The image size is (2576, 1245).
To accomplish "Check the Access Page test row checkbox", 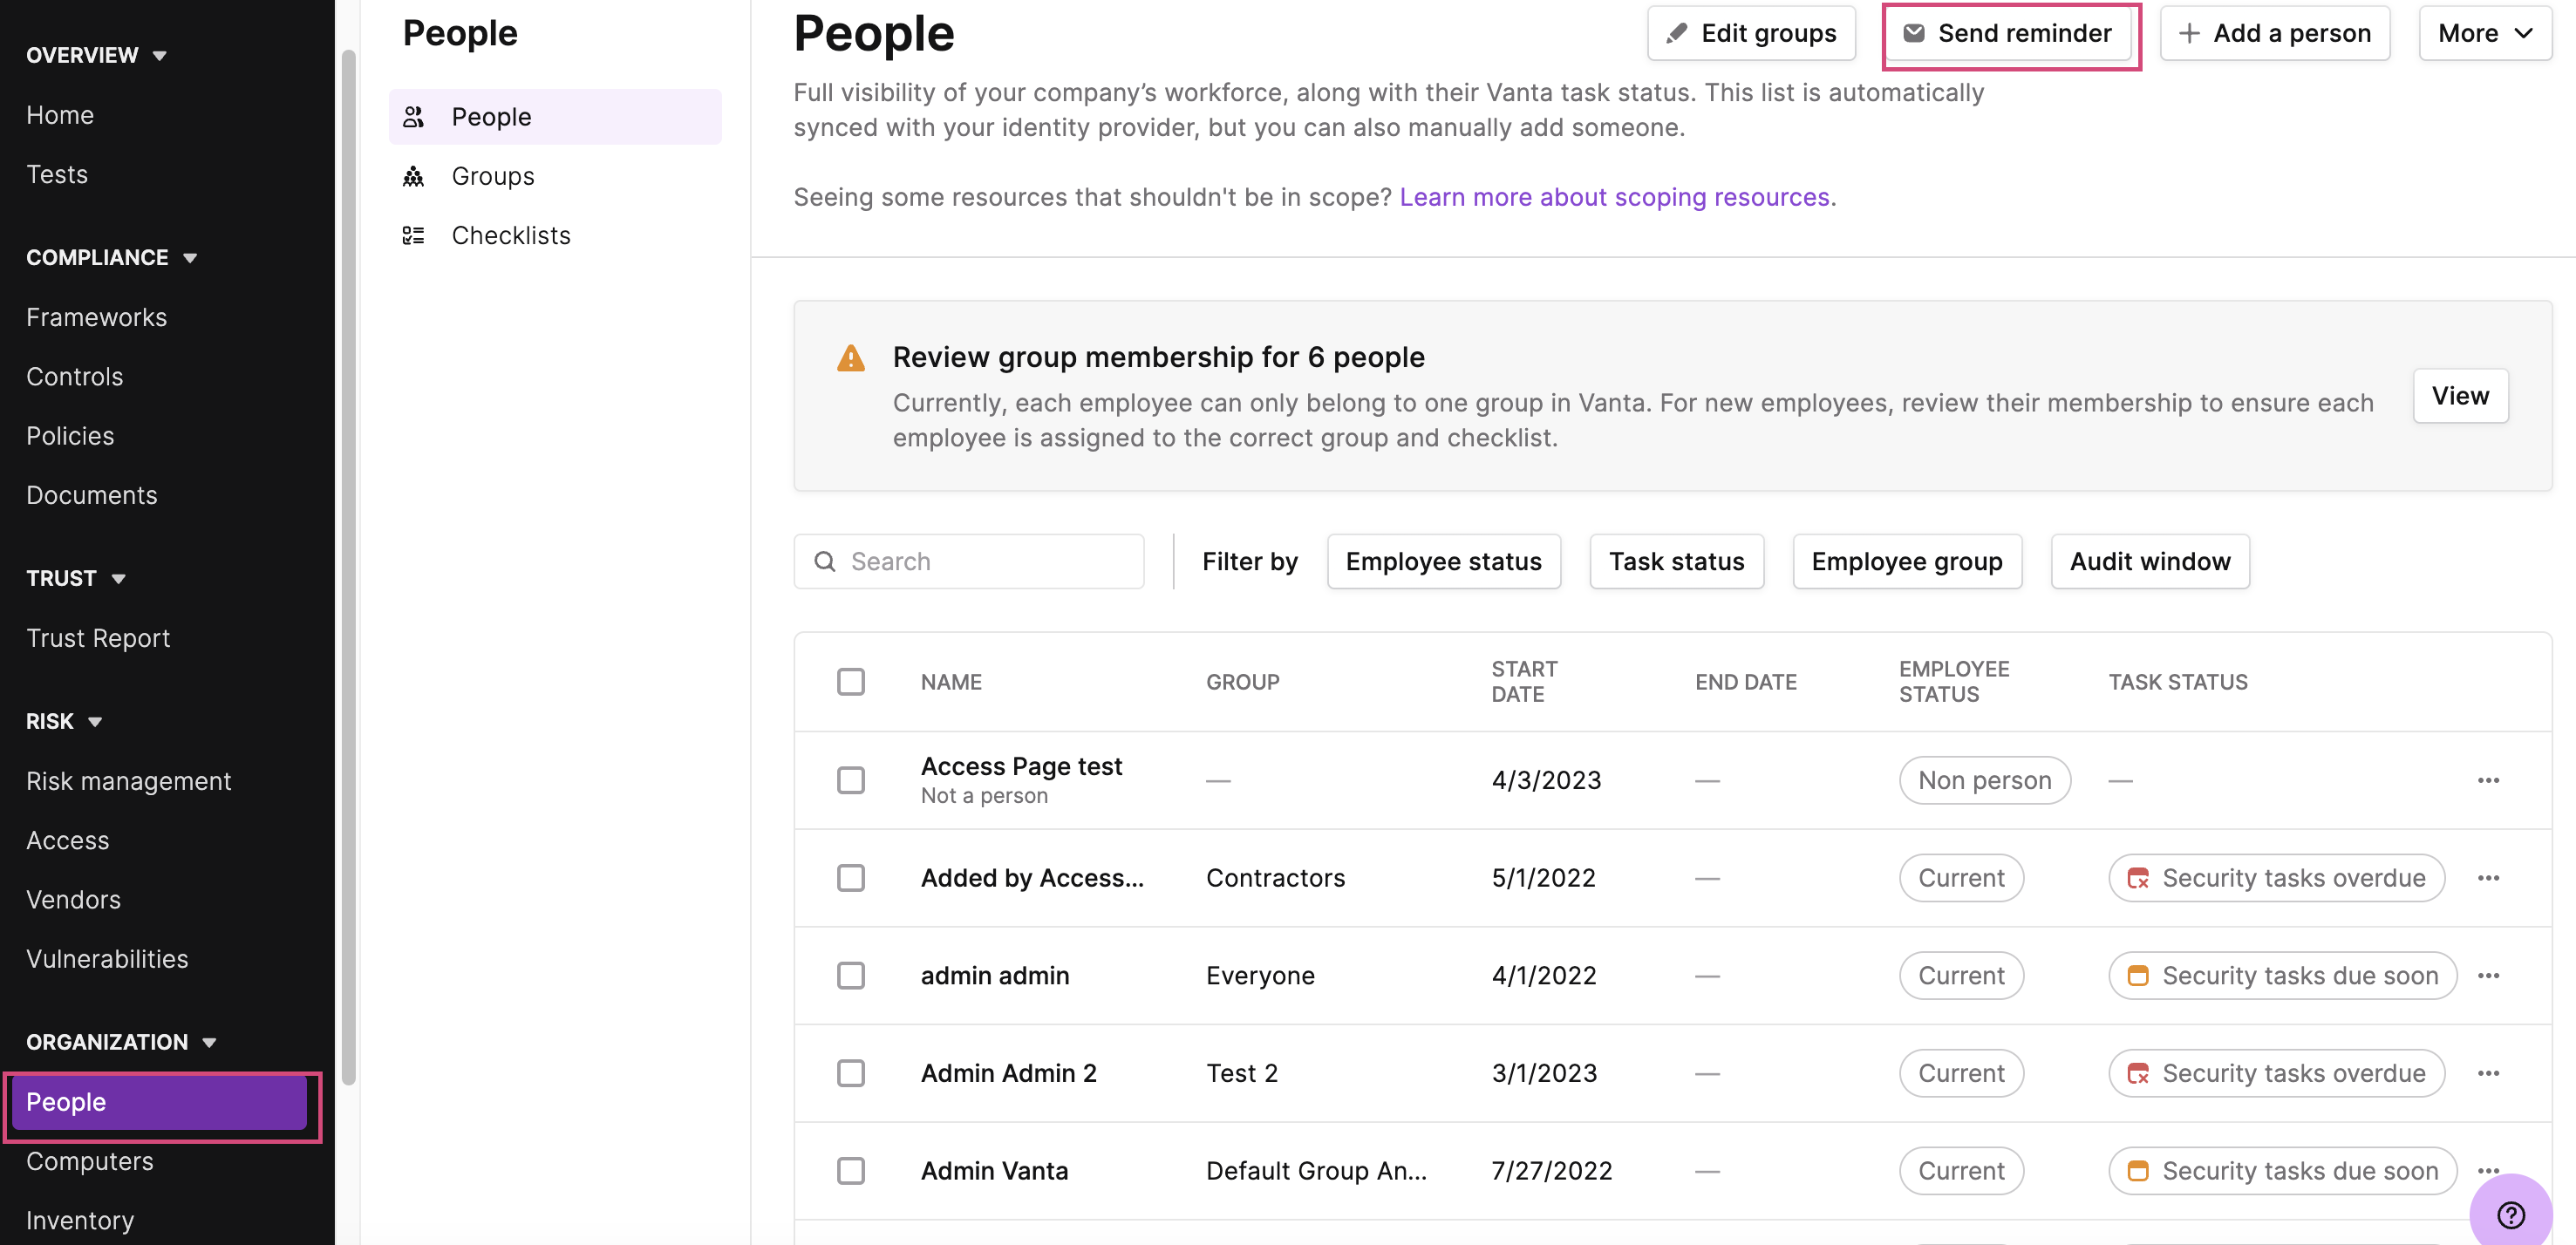I will point(851,780).
